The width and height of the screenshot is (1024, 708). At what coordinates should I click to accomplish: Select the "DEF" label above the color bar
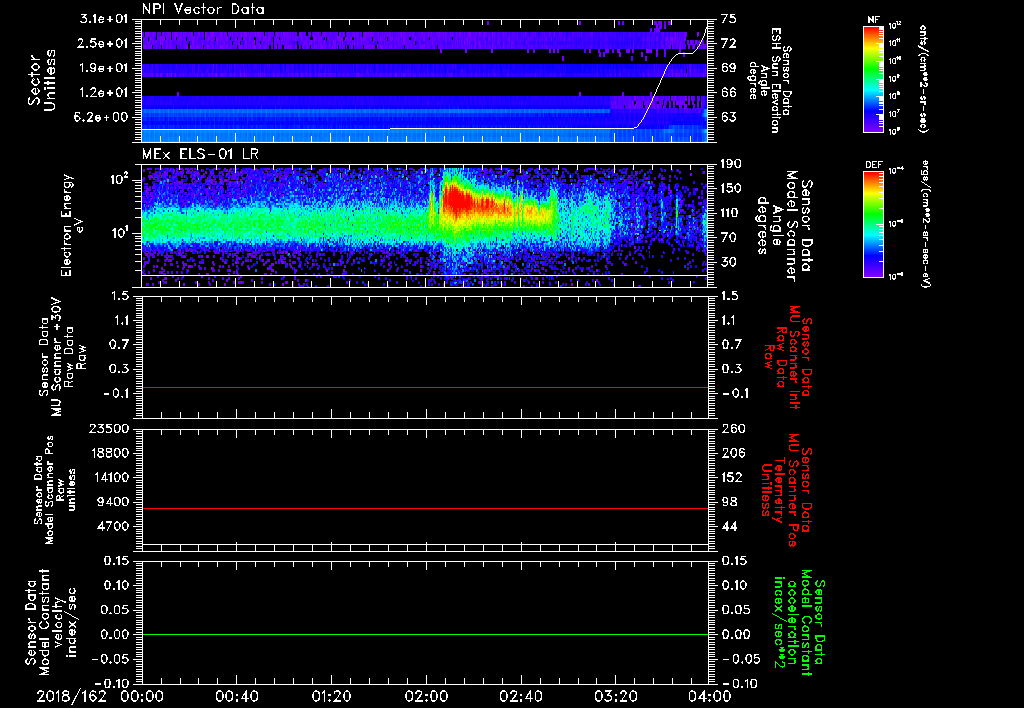tap(873, 165)
